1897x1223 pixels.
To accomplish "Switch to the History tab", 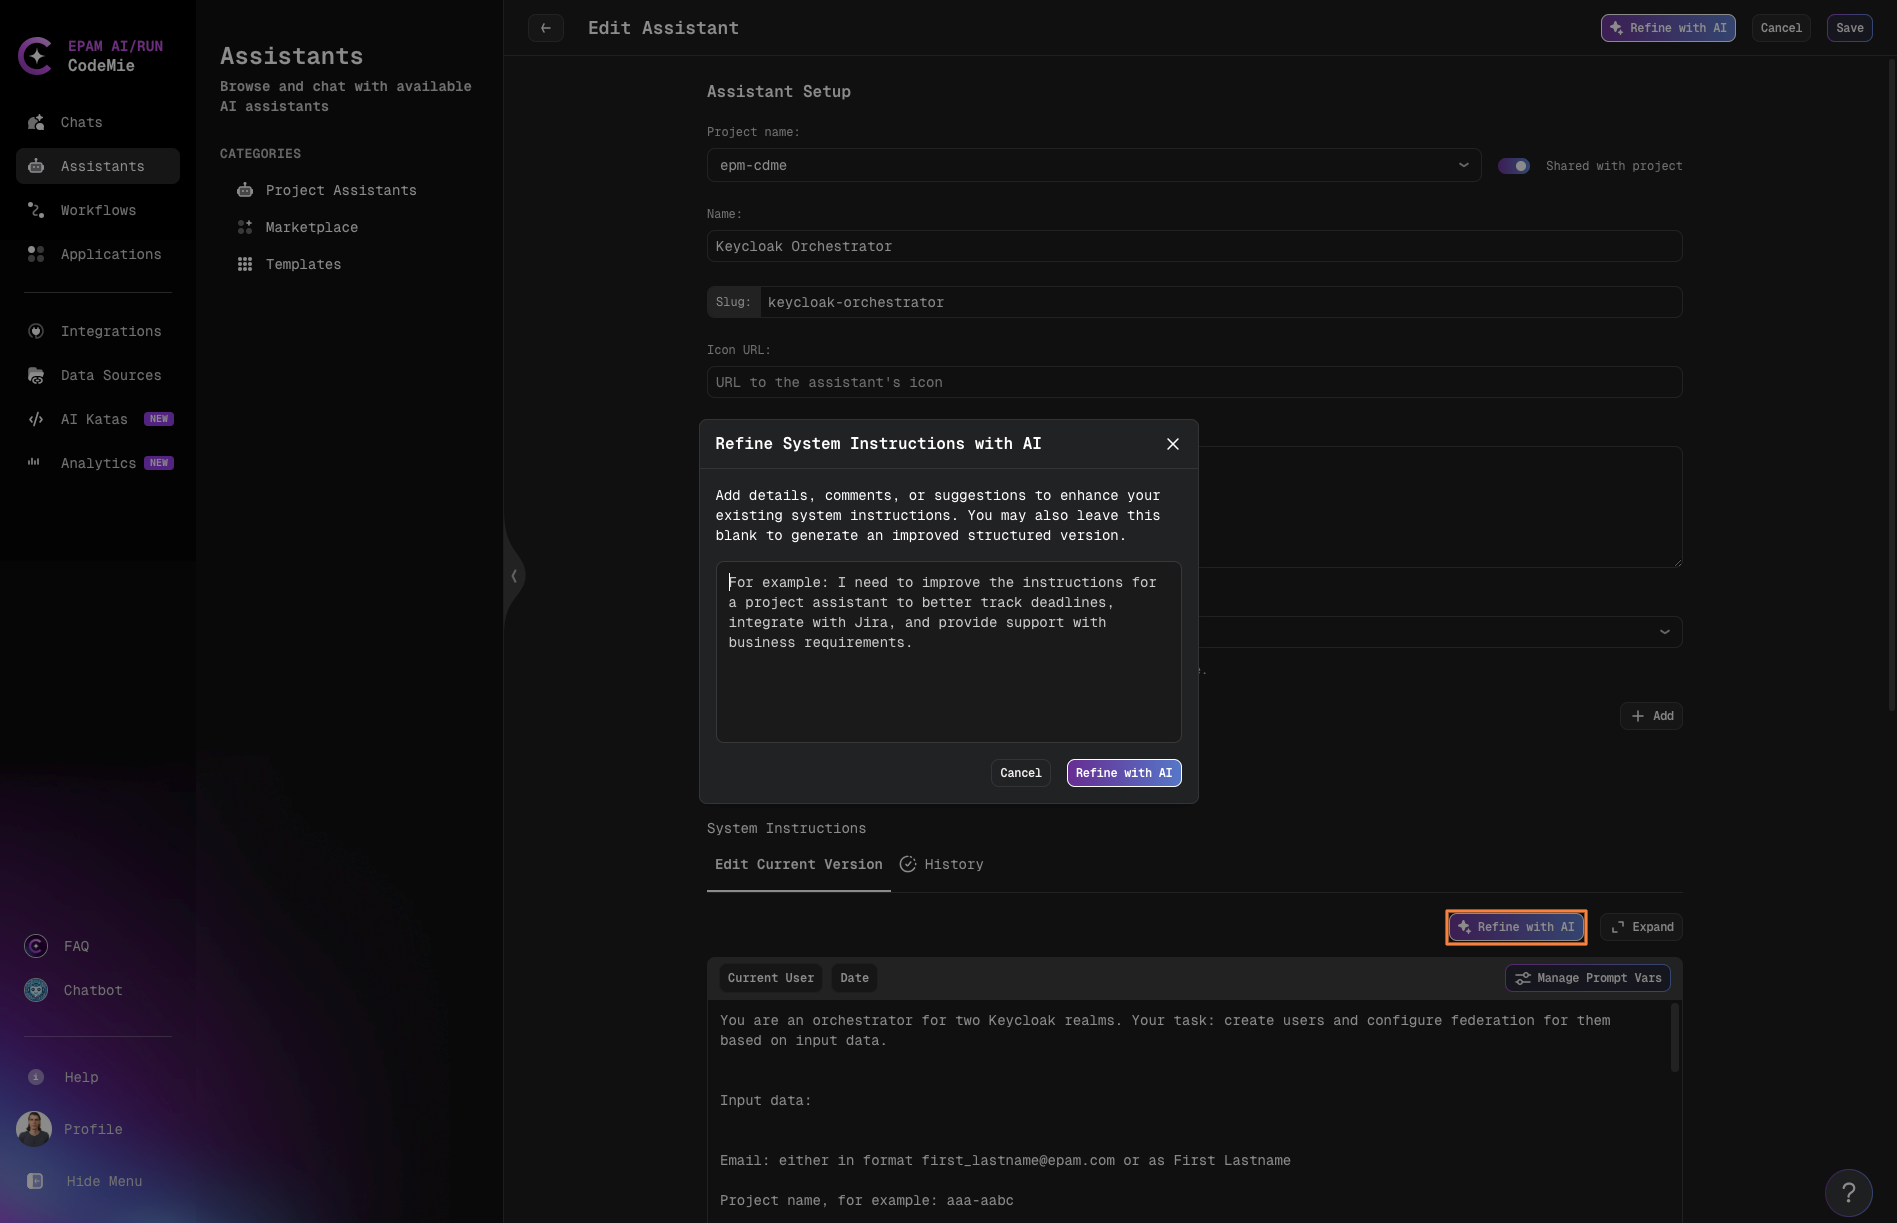I will pyautogui.click(x=953, y=864).
